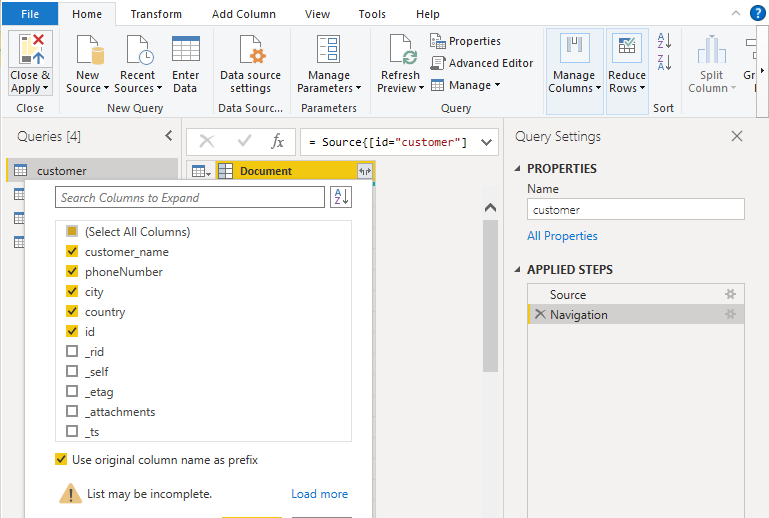Select the Source applied step
The image size is (769, 518).
pos(636,294)
